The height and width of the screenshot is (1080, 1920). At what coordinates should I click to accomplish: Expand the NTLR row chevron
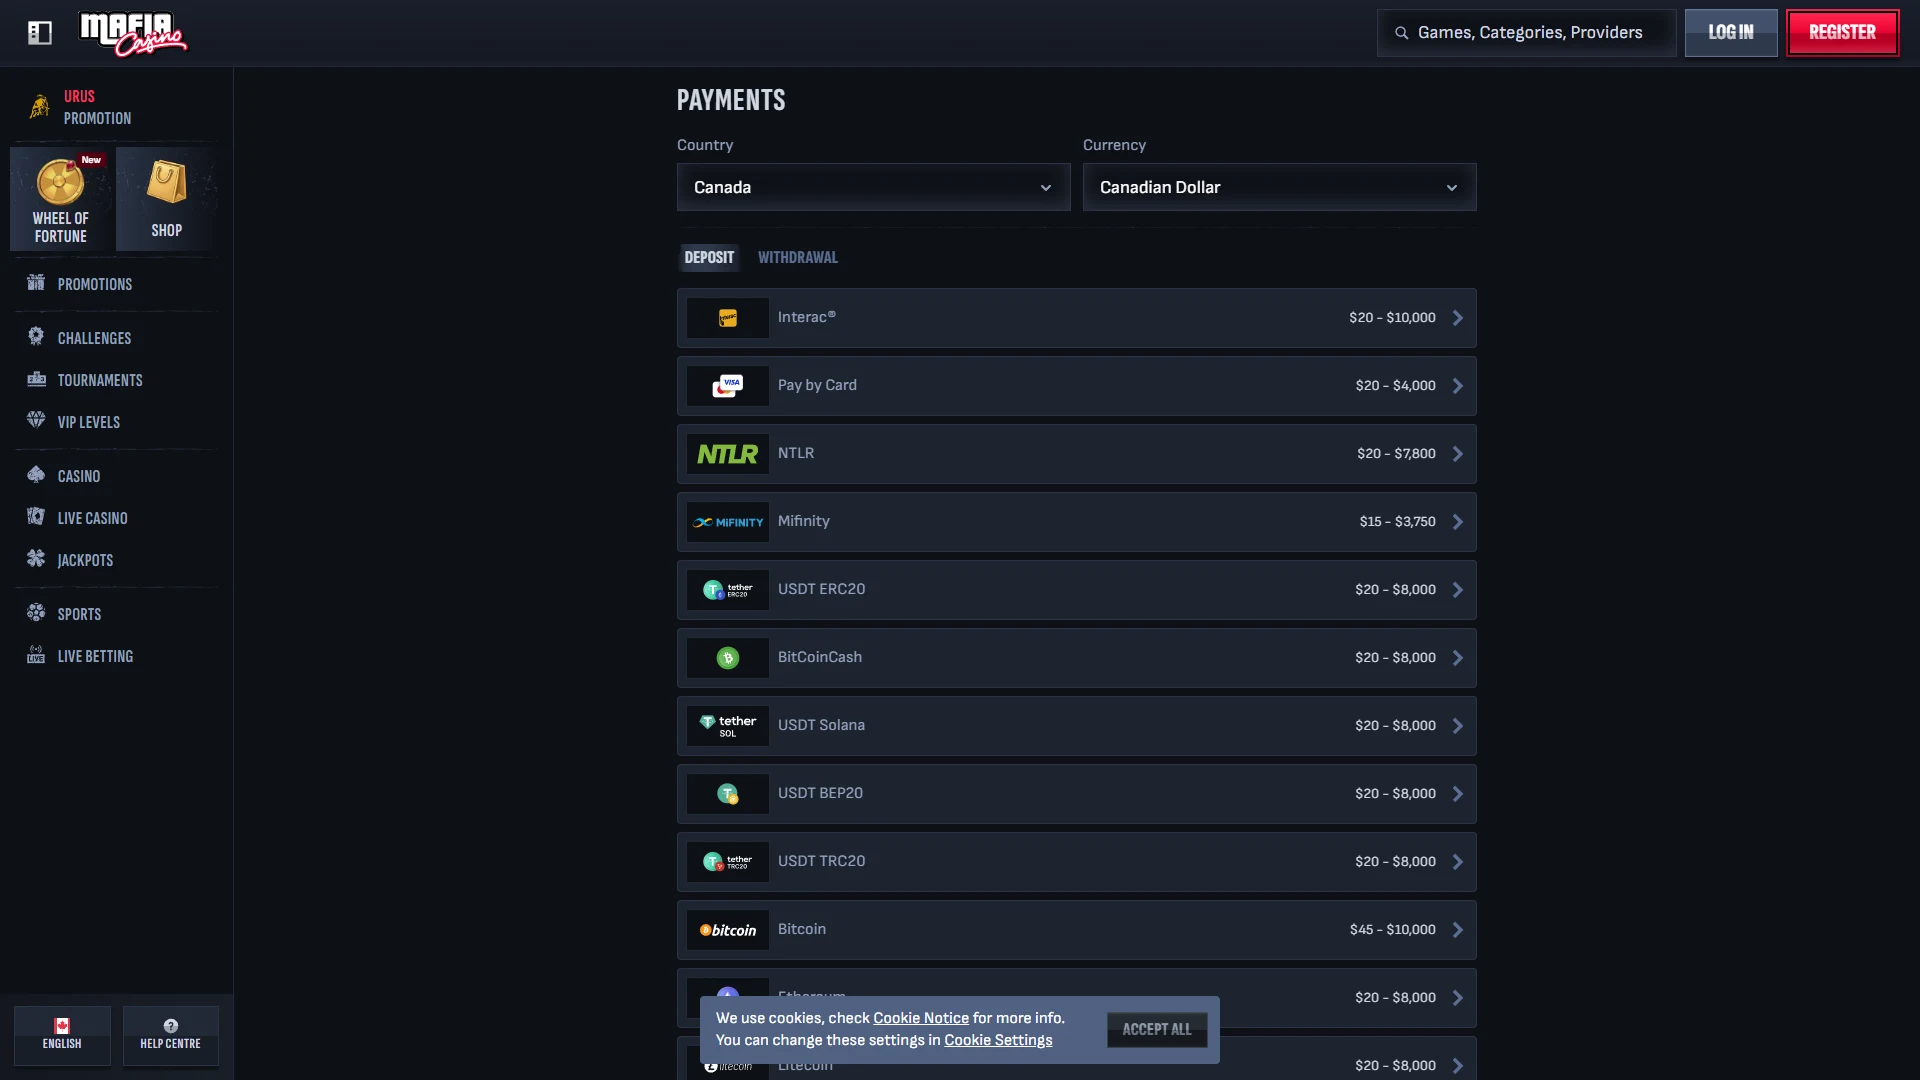coord(1458,454)
